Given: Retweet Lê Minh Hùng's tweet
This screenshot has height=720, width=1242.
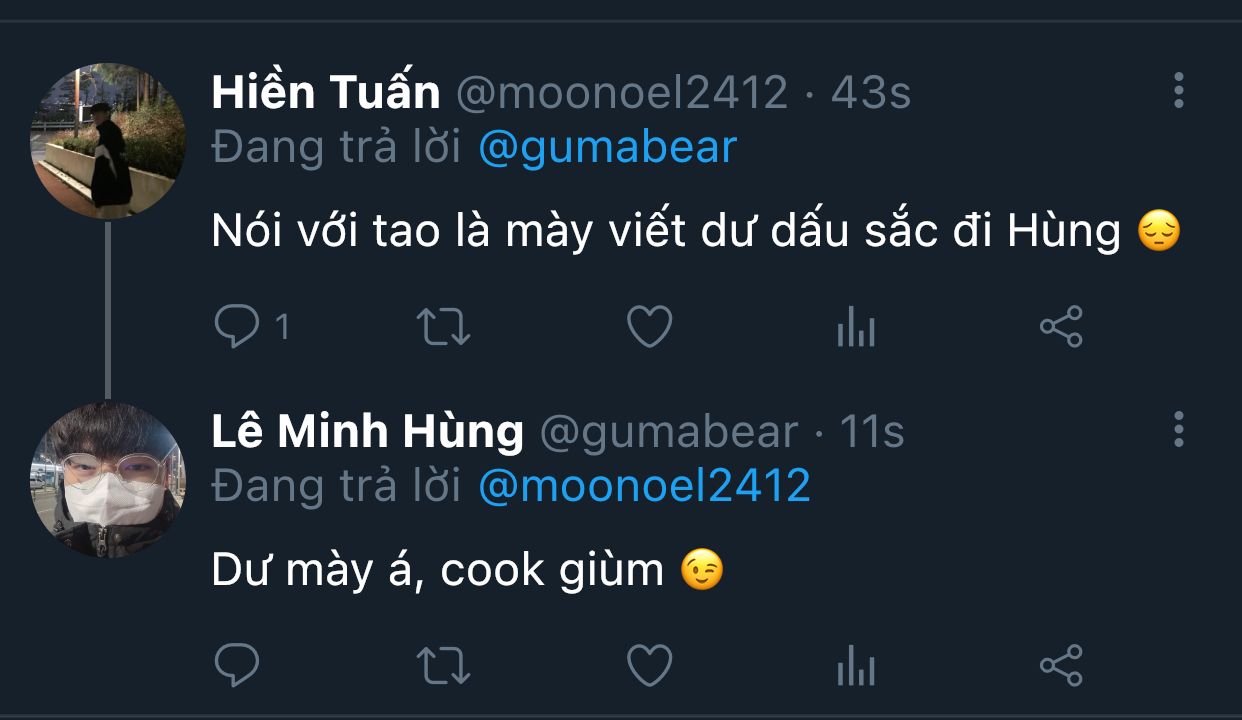Looking at the screenshot, I should click(443, 665).
